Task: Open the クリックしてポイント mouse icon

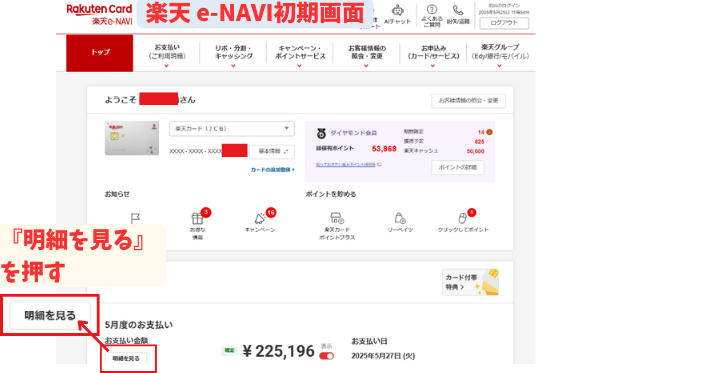Action: (x=462, y=219)
